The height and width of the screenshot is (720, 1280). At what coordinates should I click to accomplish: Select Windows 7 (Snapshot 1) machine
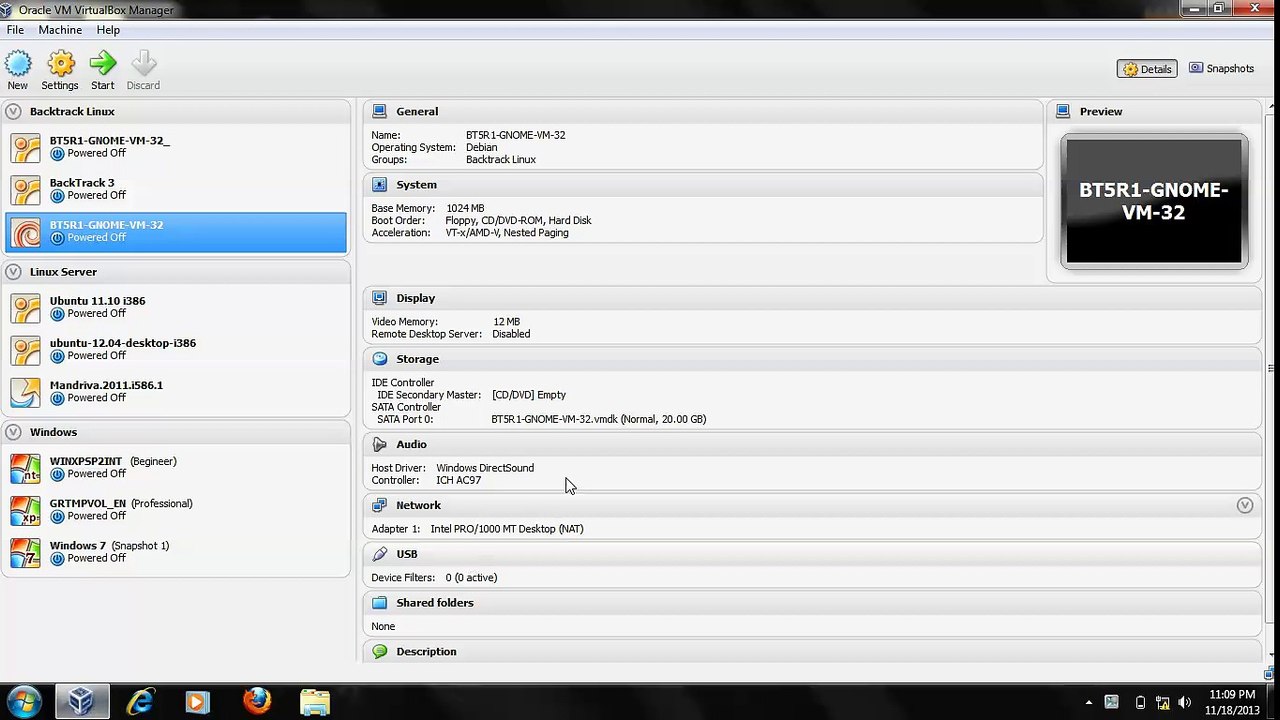(x=176, y=551)
